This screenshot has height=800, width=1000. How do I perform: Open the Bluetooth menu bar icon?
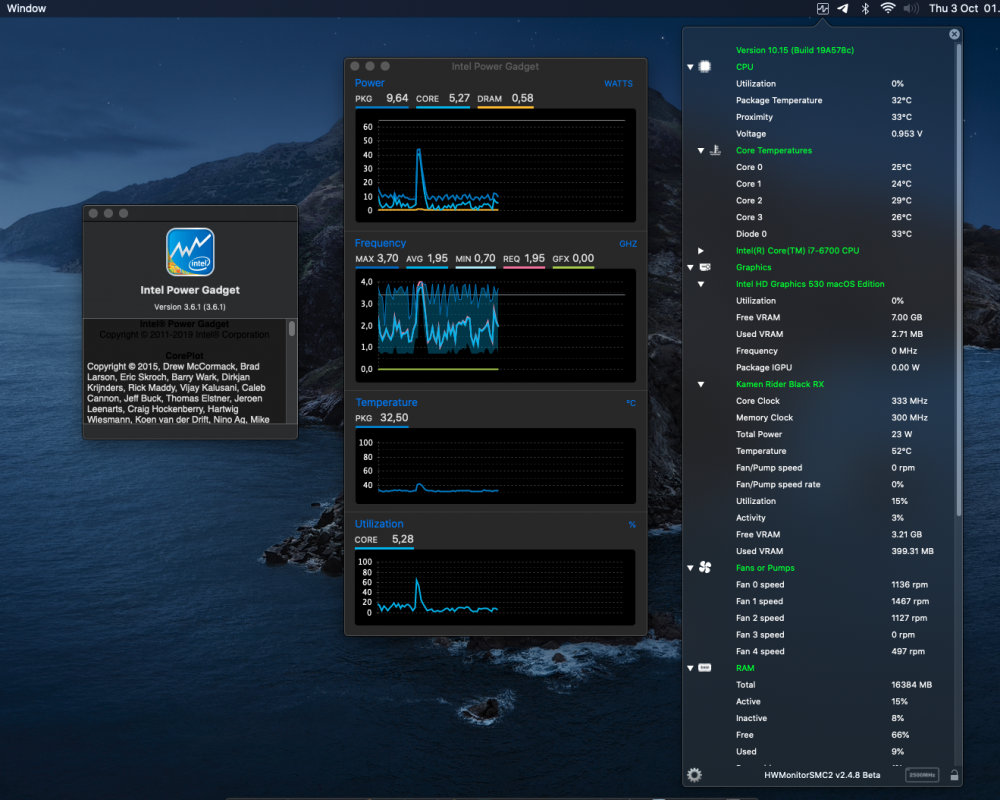(865, 8)
